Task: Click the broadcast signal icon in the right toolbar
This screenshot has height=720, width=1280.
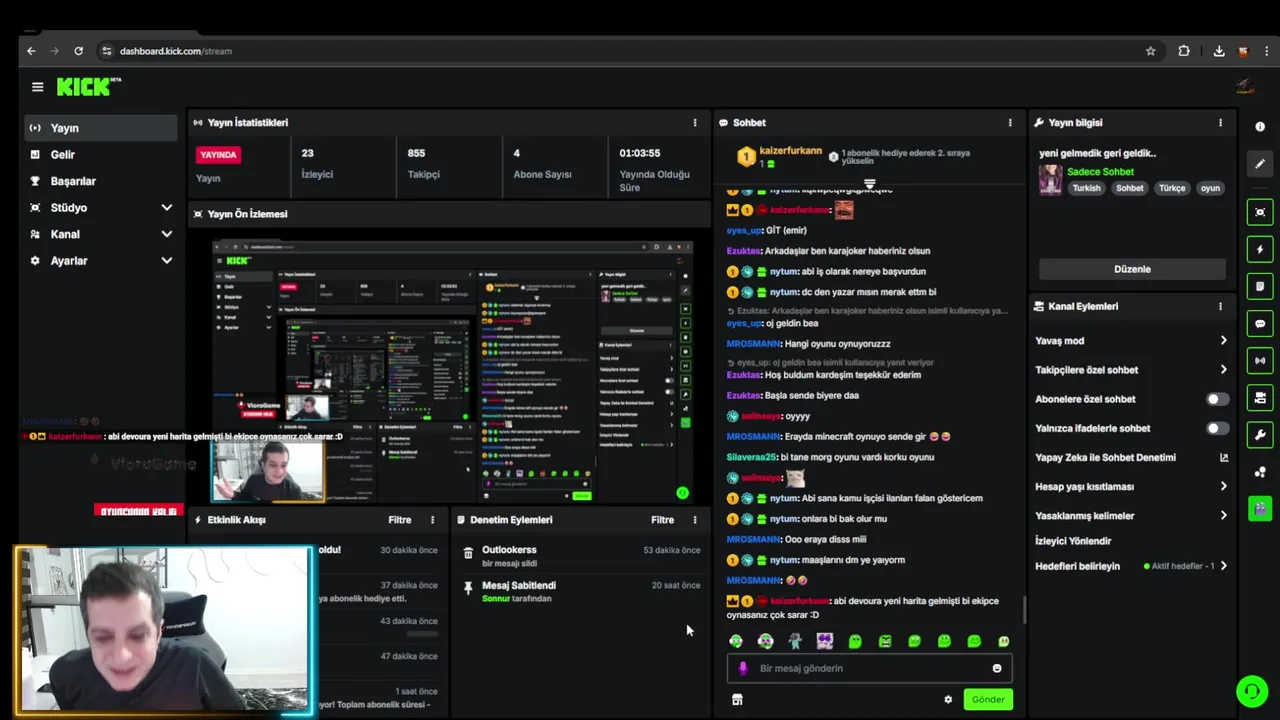Action: [1260, 360]
